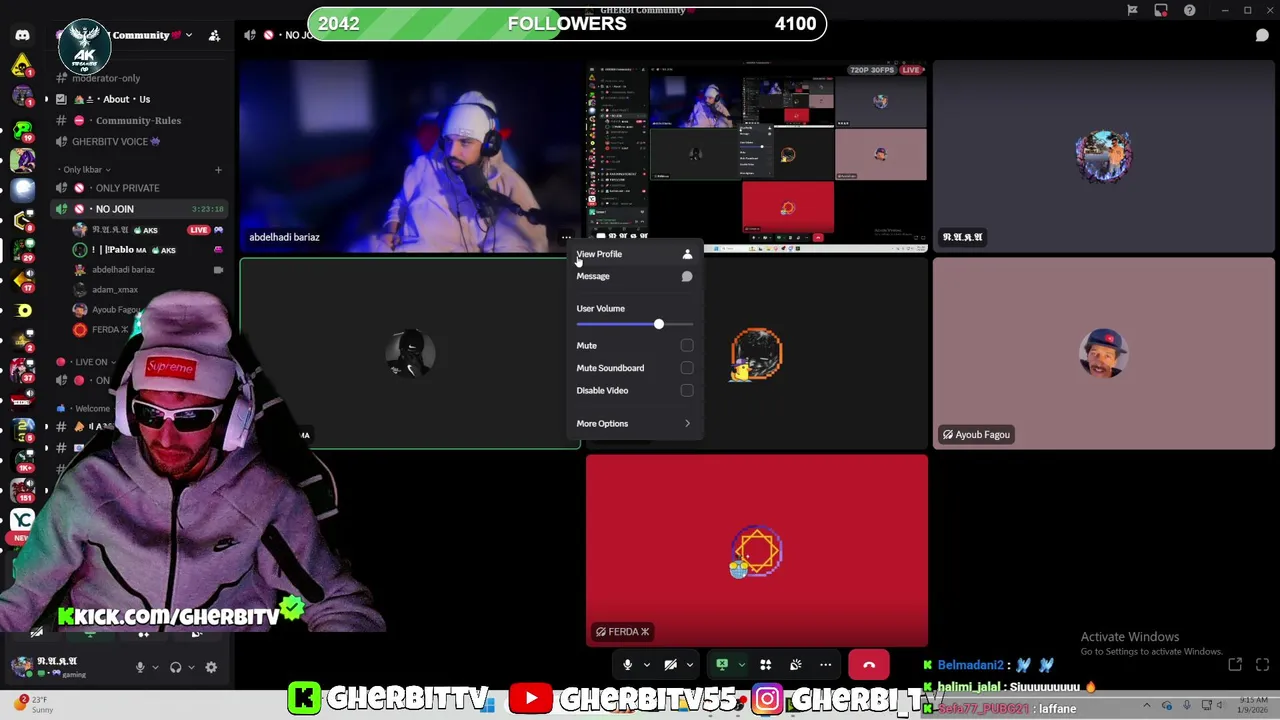
Task: Show hidden system tray icons
Action: pos(1146,705)
